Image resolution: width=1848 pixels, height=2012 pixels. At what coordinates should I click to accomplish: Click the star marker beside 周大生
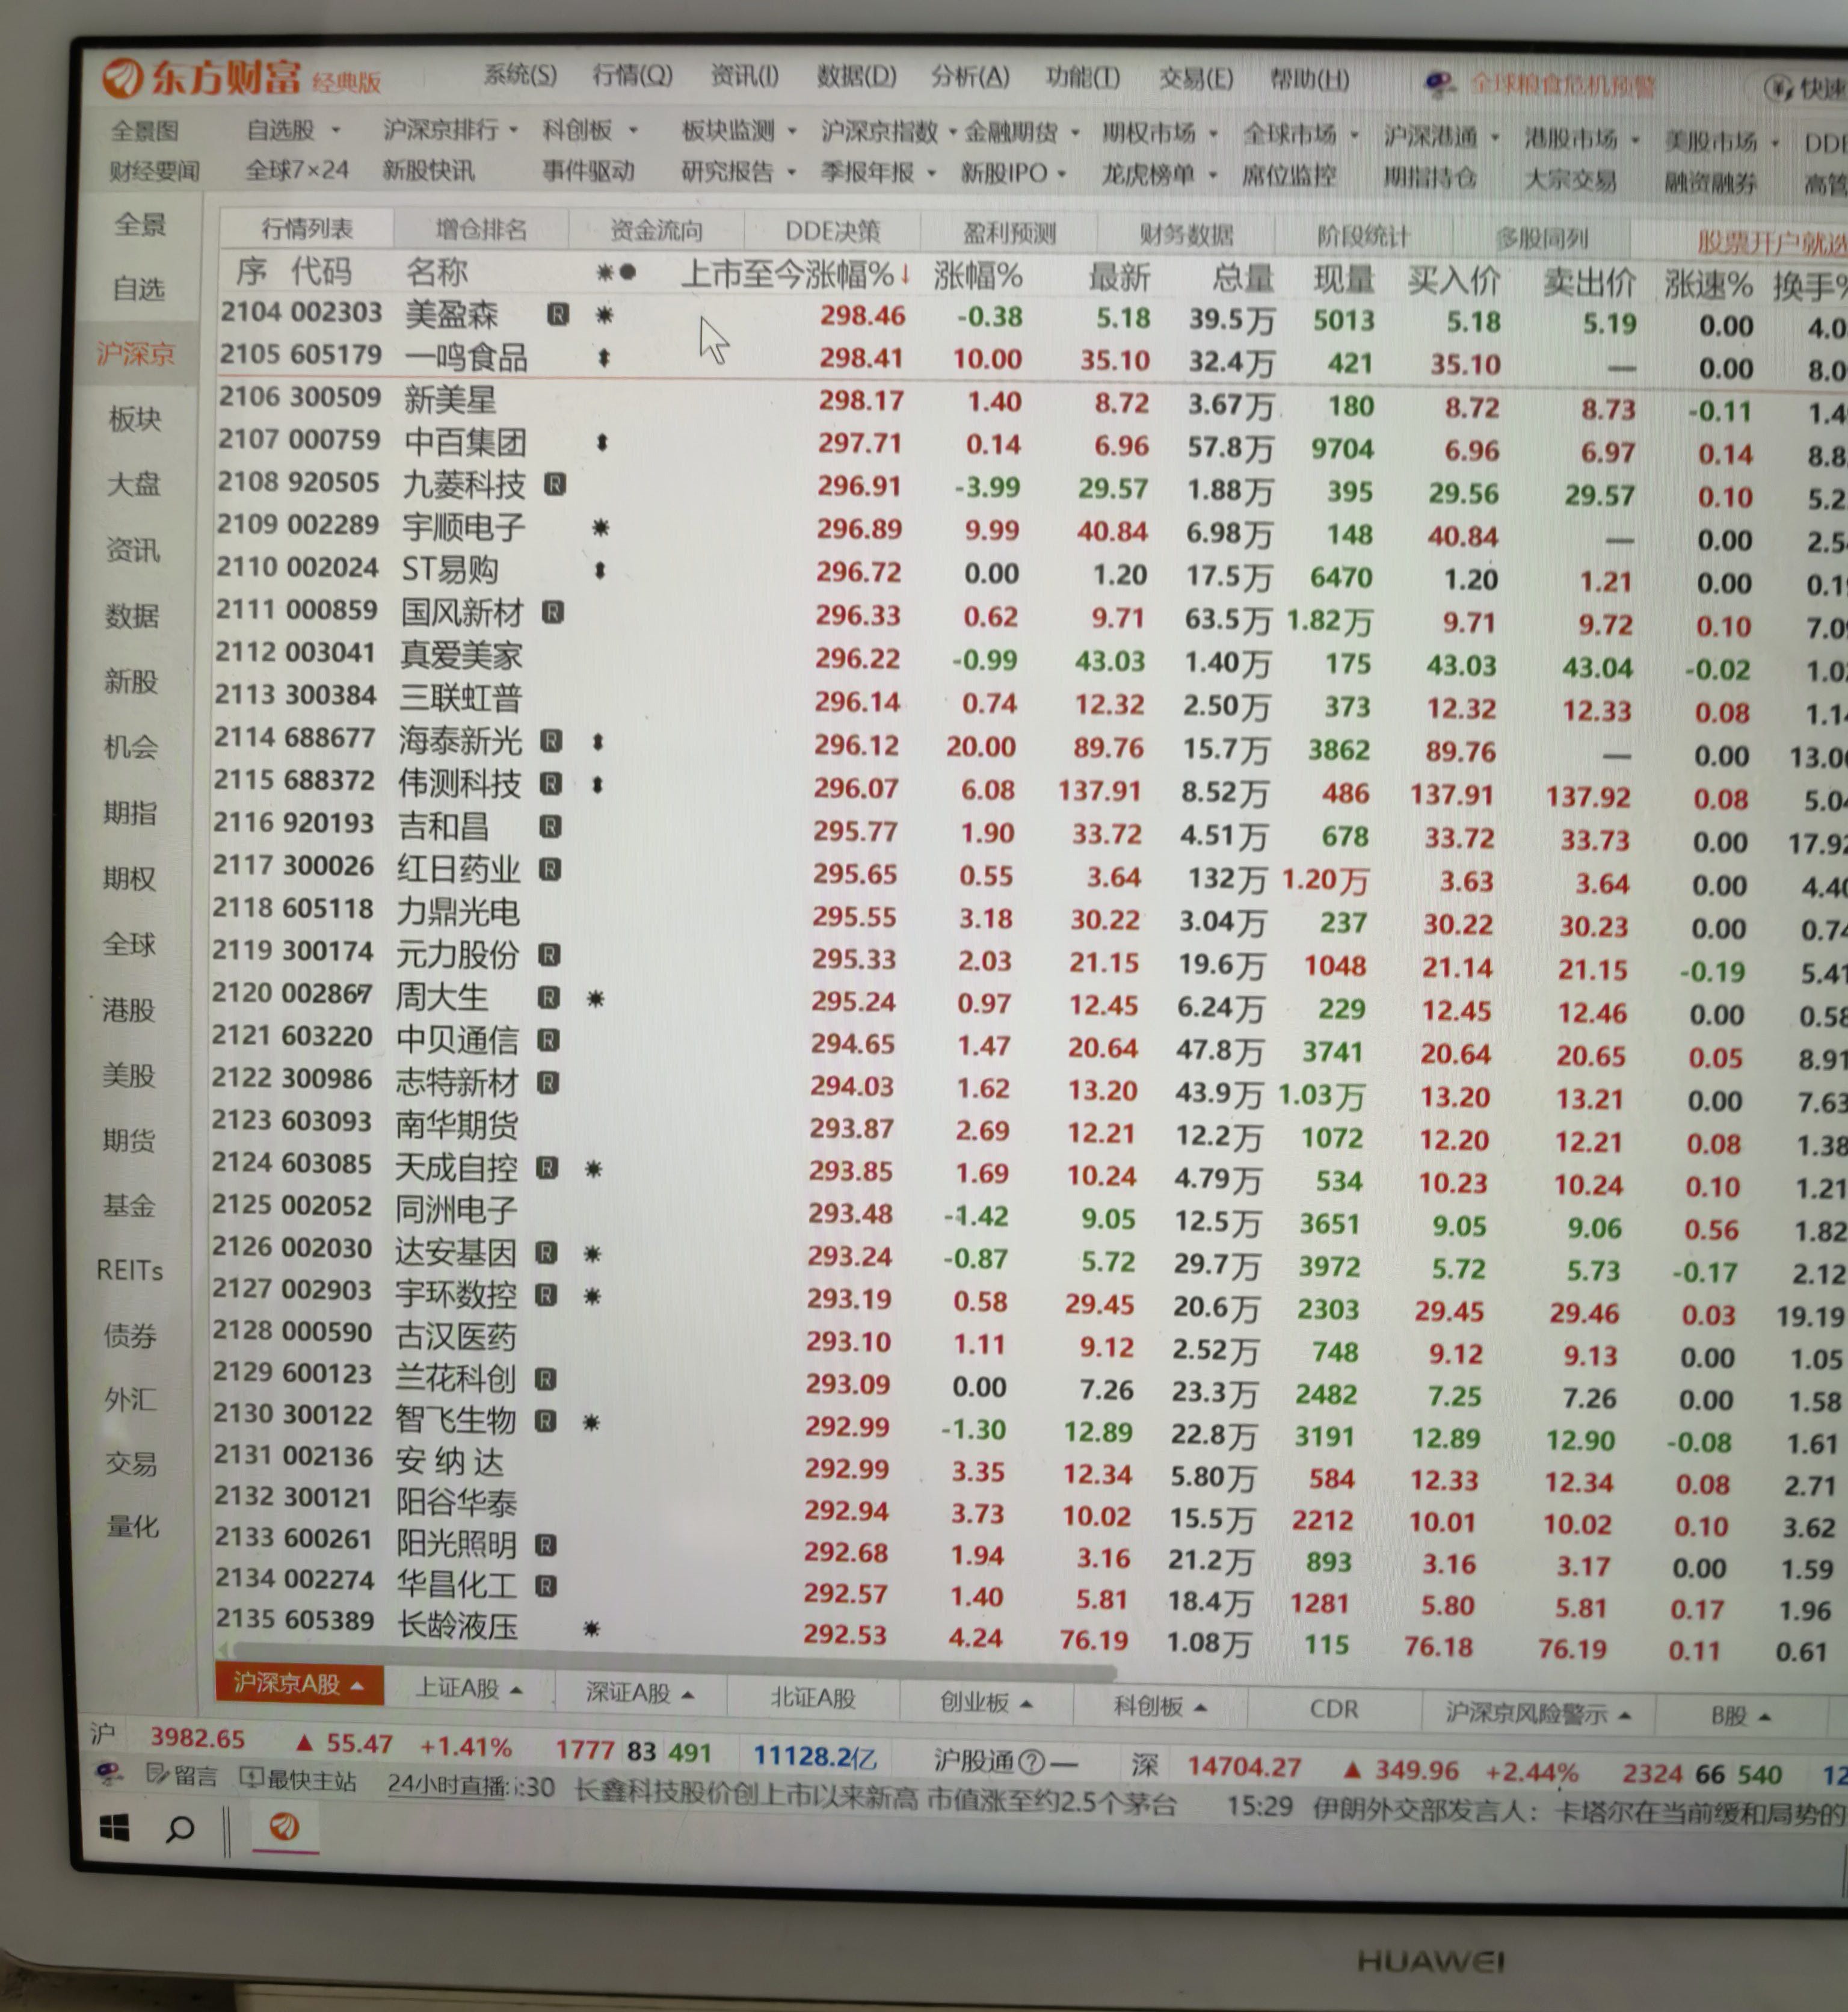[595, 998]
